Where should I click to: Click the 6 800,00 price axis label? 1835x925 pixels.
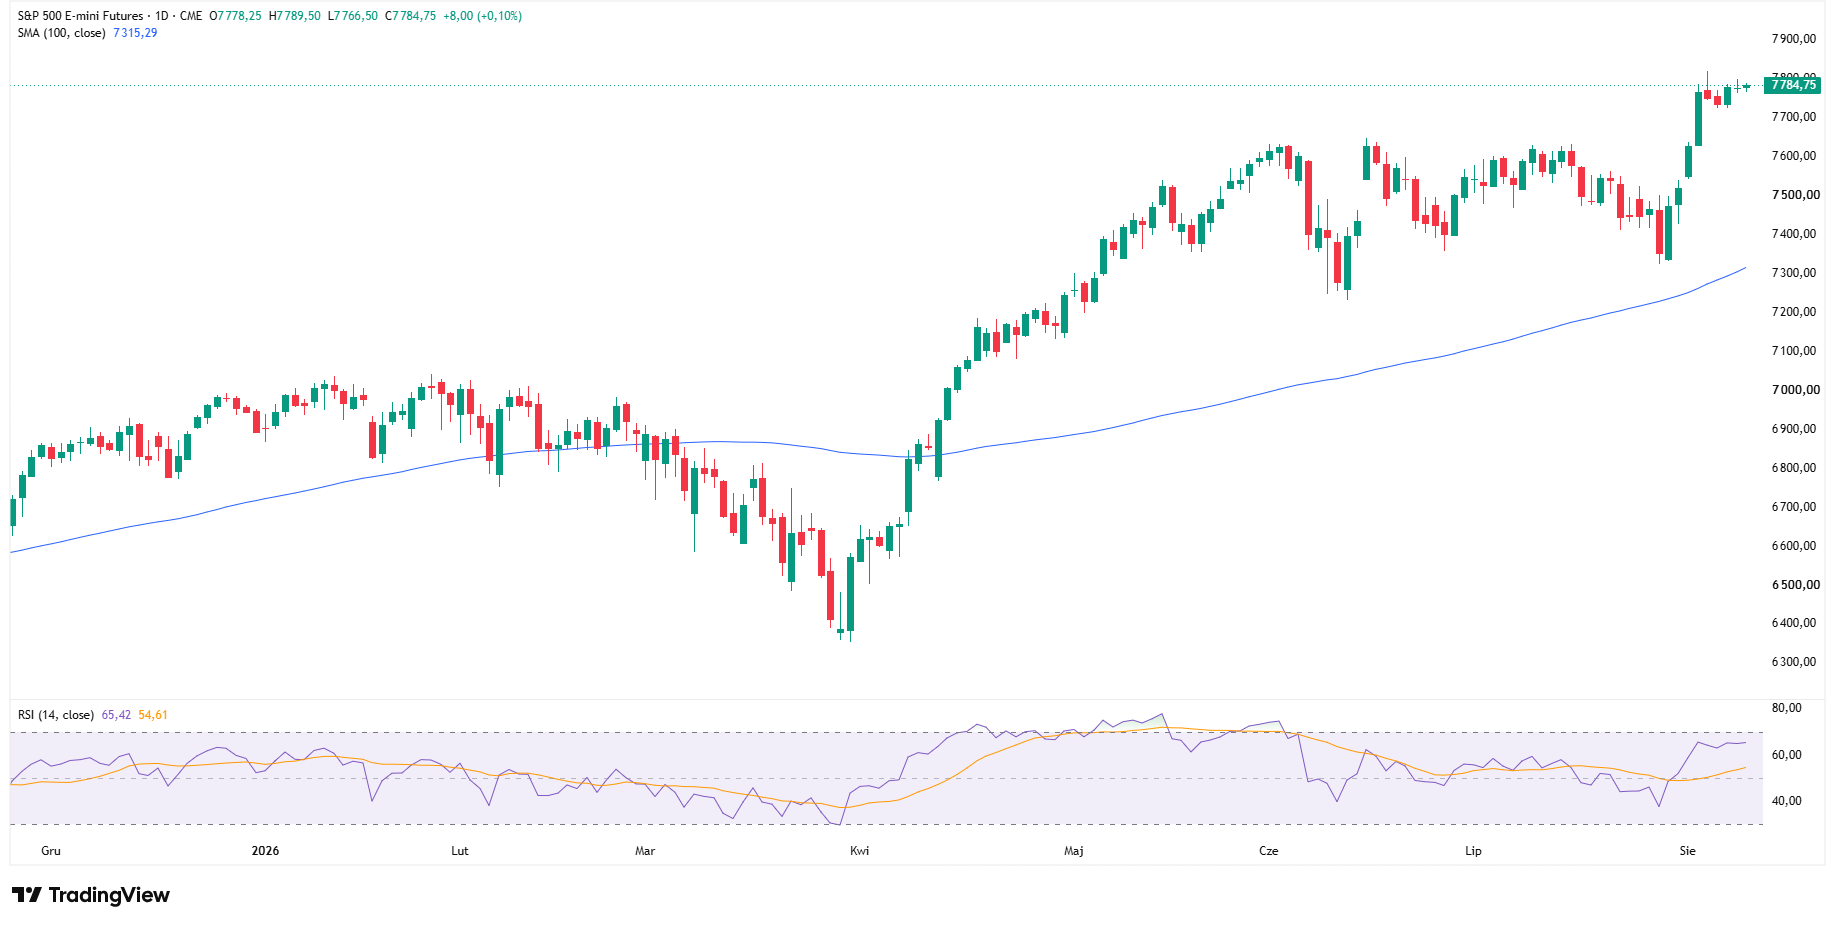(1794, 468)
